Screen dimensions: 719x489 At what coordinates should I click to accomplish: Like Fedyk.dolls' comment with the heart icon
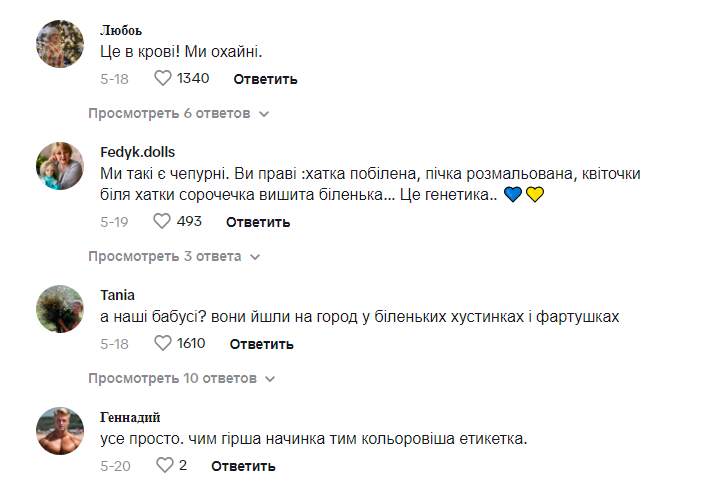point(163,221)
